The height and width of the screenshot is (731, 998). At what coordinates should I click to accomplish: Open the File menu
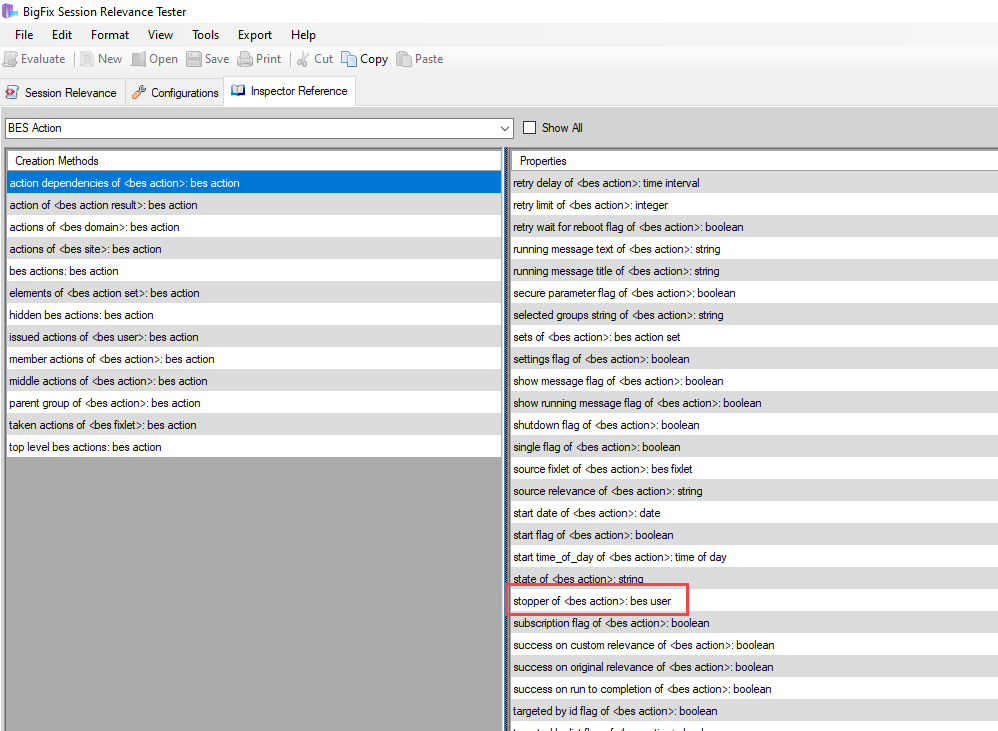coord(24,35)
